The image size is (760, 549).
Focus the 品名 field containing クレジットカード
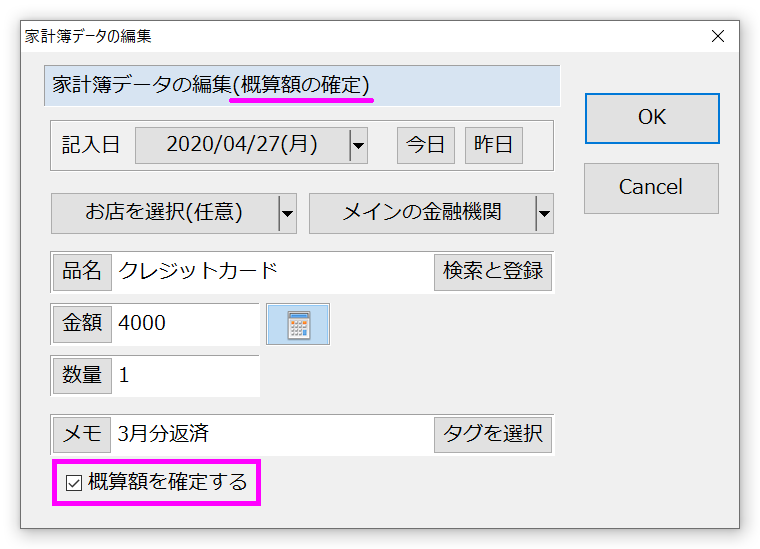click(x=270, y=271)
